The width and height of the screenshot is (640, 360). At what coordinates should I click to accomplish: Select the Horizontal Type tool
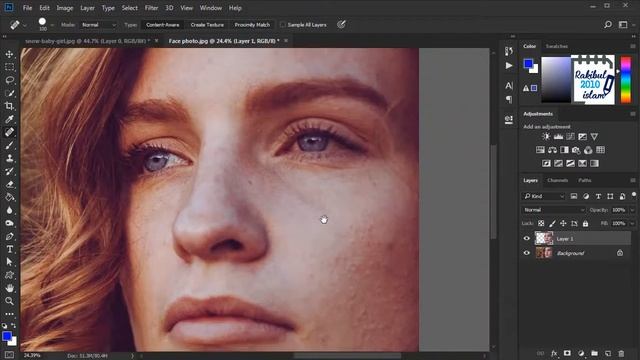pos(9,249)
